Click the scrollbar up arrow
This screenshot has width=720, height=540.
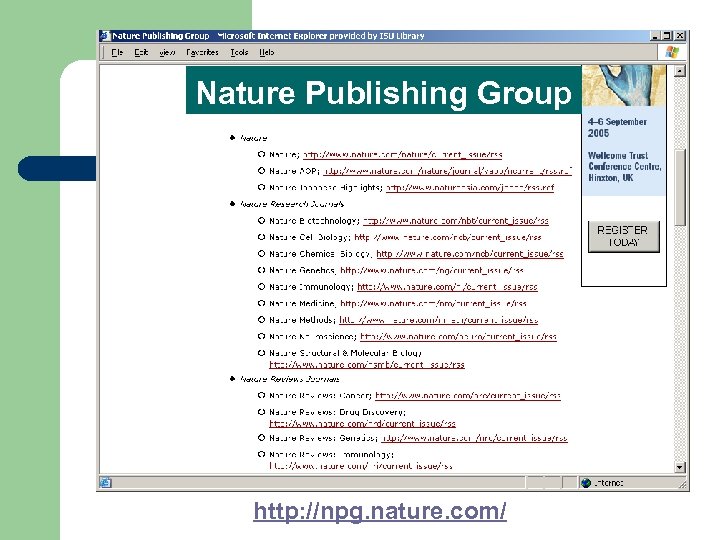point(680,71)
